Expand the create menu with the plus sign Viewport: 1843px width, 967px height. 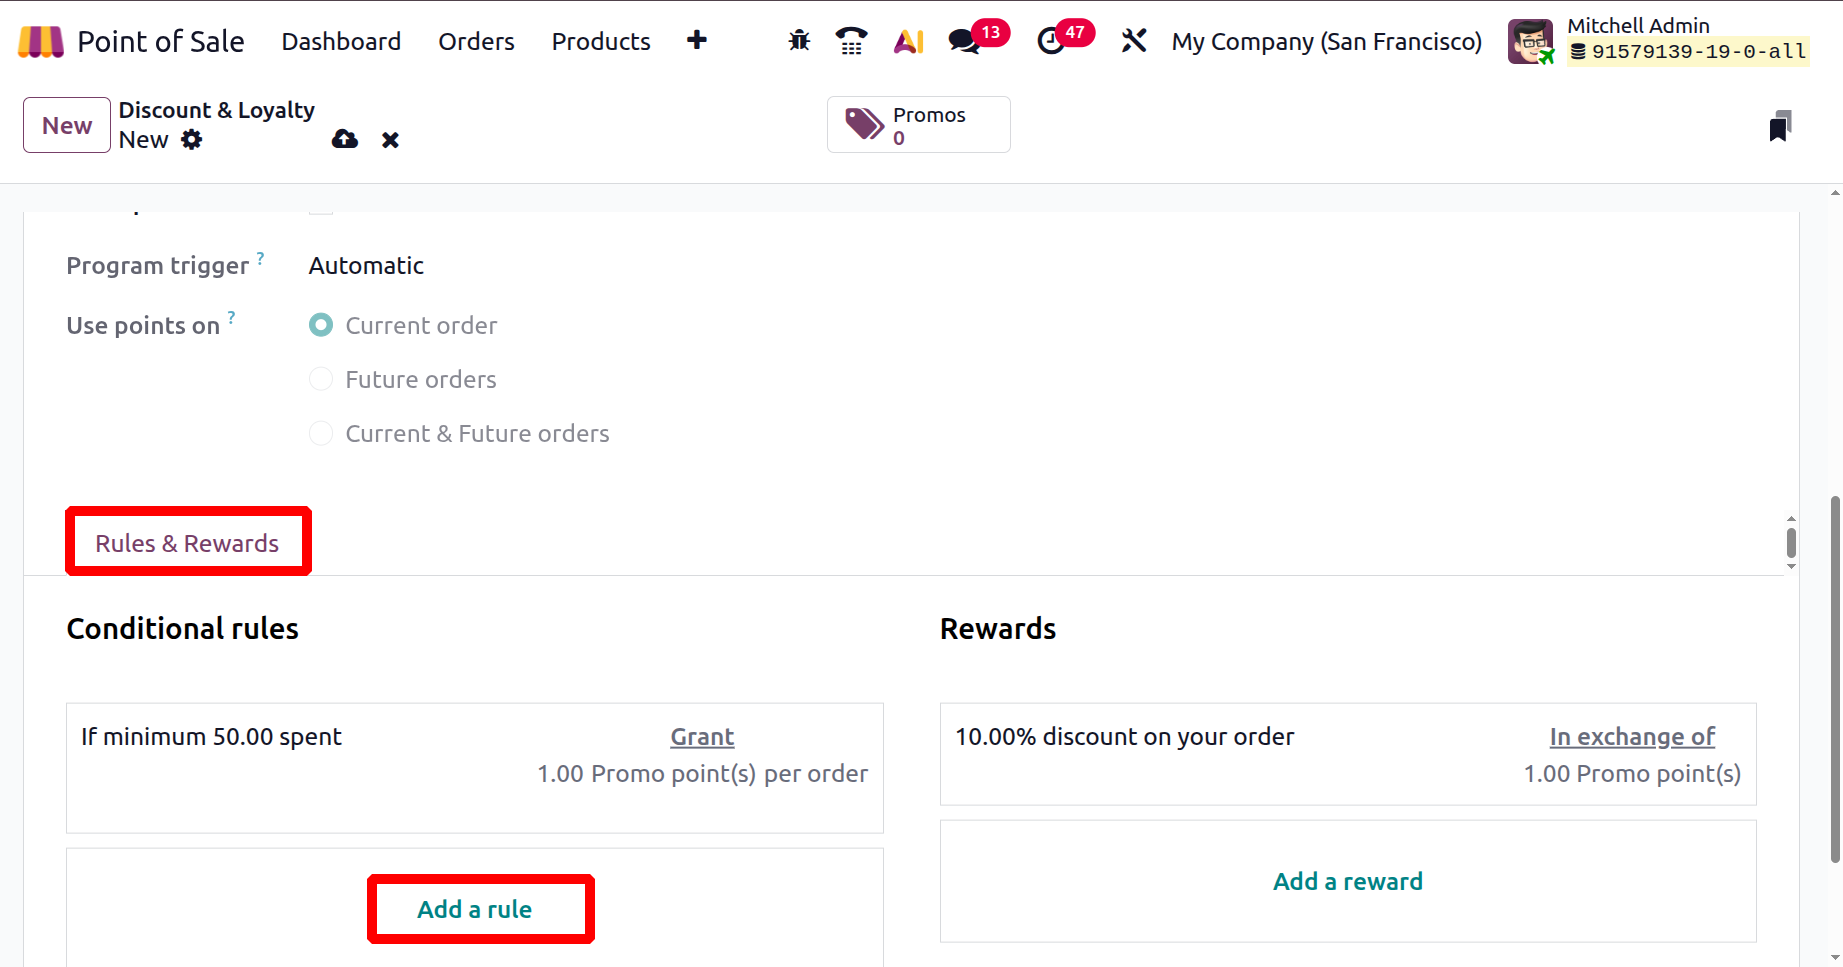[x=696, y=40]
